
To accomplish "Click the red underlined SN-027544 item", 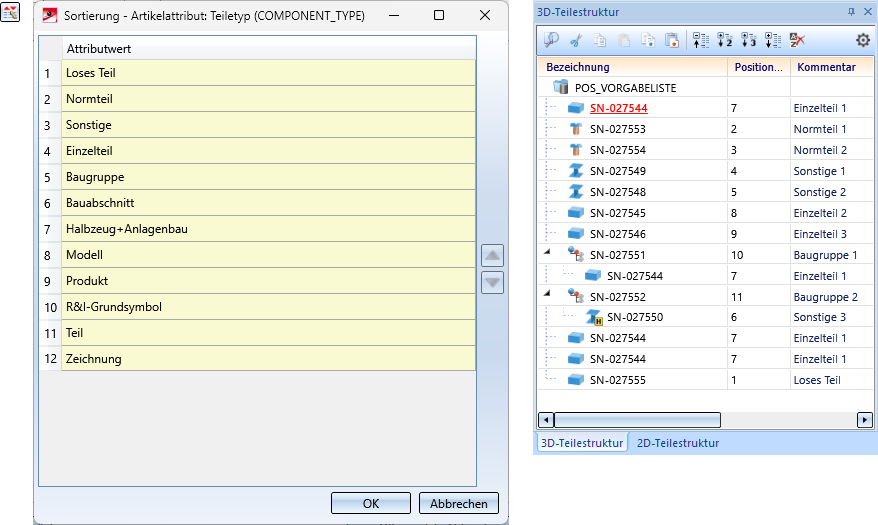I will point(618,108).
